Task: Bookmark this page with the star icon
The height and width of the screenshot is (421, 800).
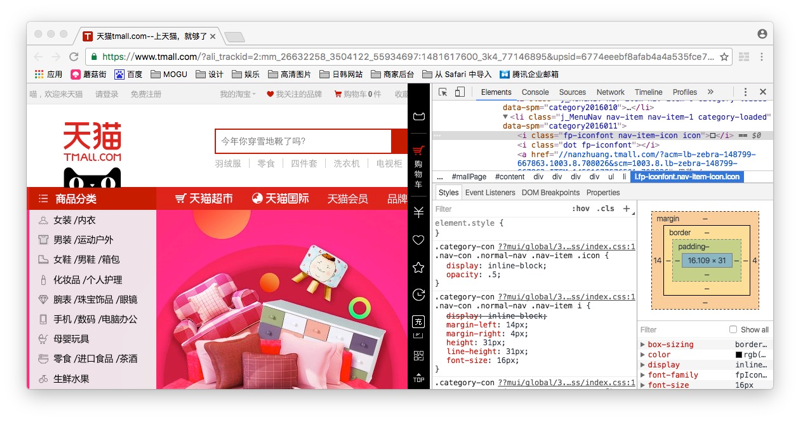Action: tap(724, 57)
